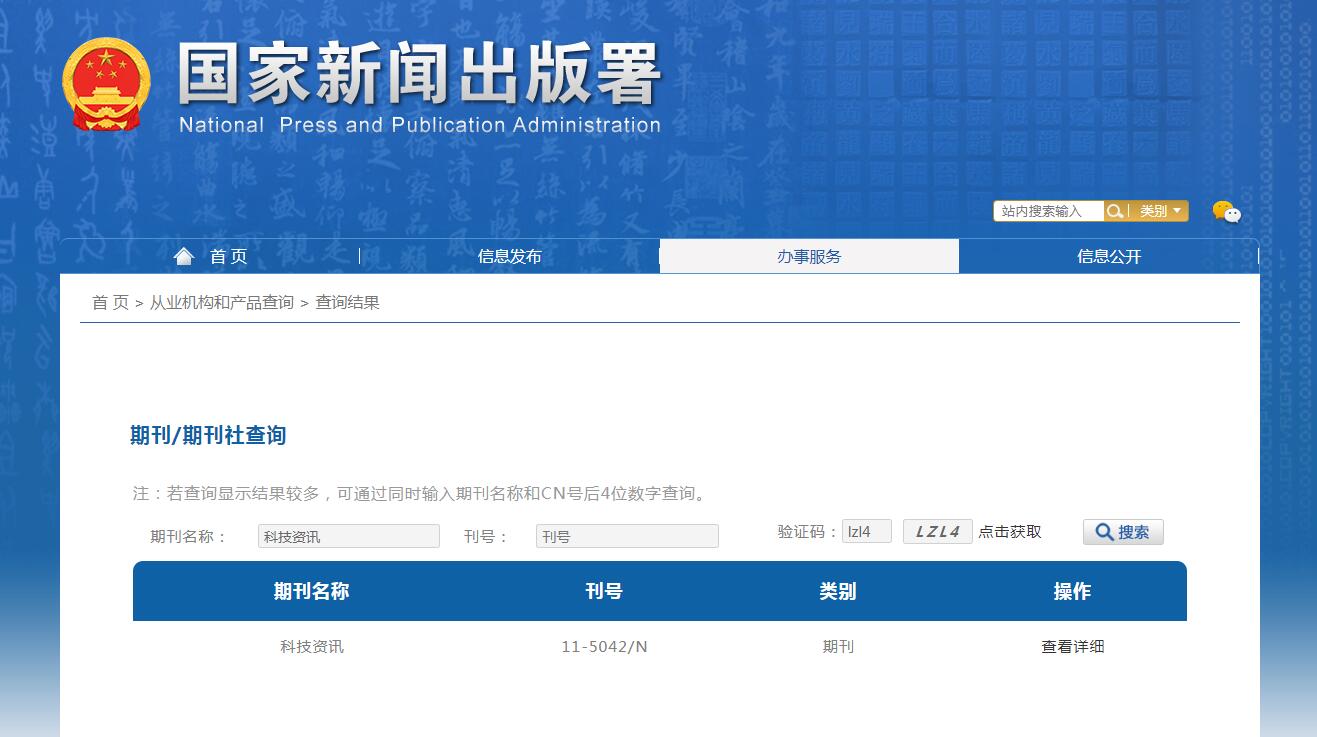Click the 搜索 search button
The image size is (1317, 737).
(1122, 531)
